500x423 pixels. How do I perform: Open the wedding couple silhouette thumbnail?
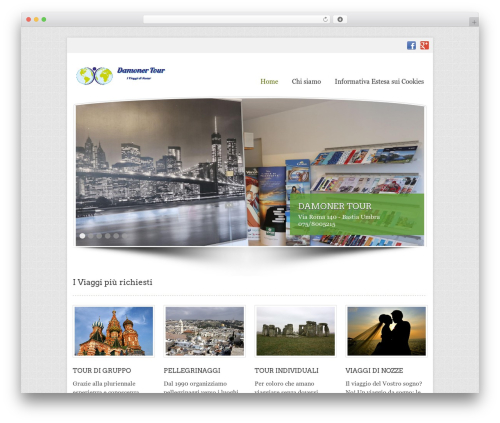(x=386, y=331)
